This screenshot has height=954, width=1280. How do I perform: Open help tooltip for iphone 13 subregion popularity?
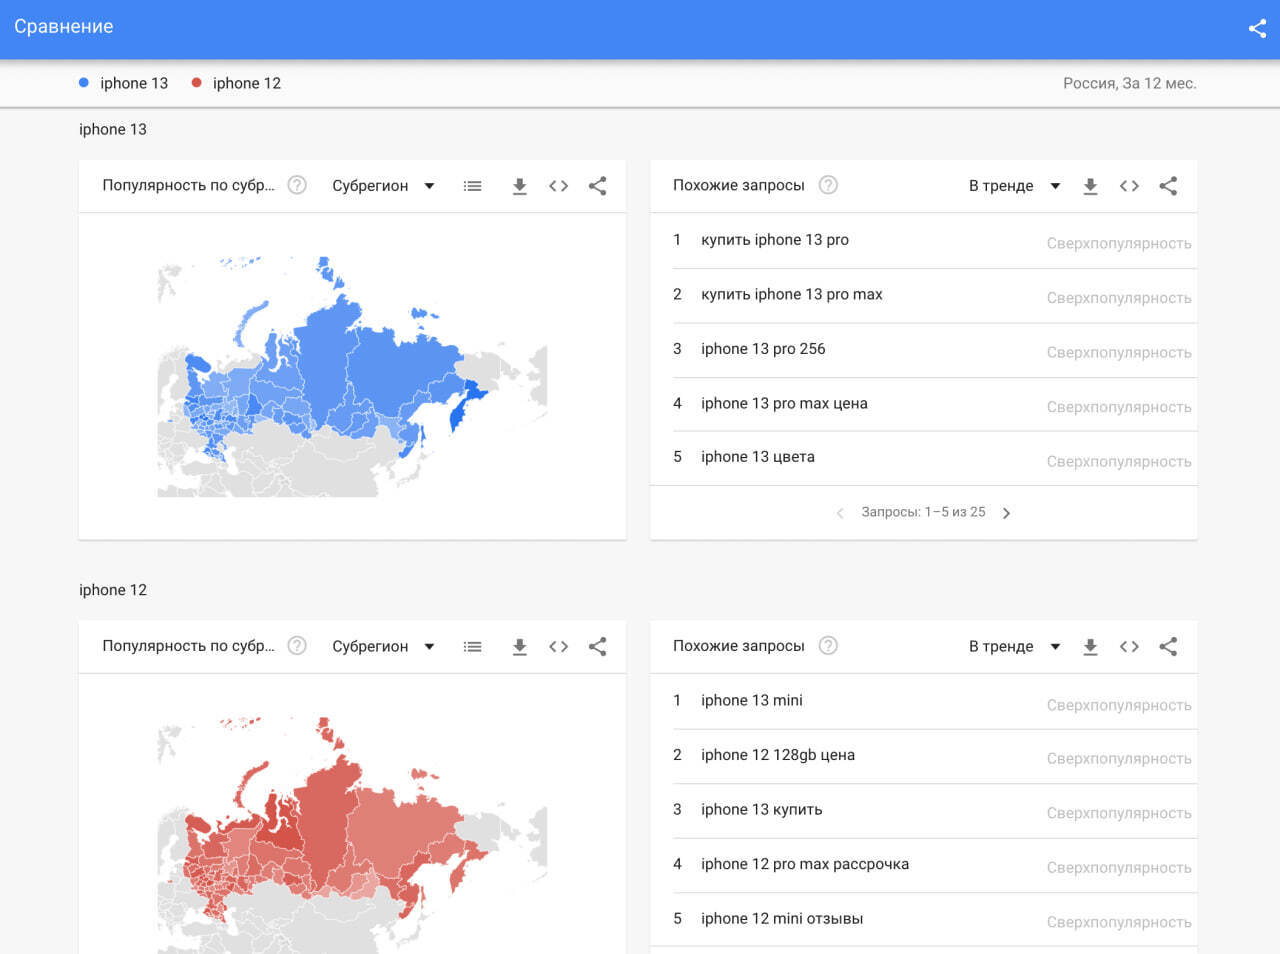[x=296, y=185]
